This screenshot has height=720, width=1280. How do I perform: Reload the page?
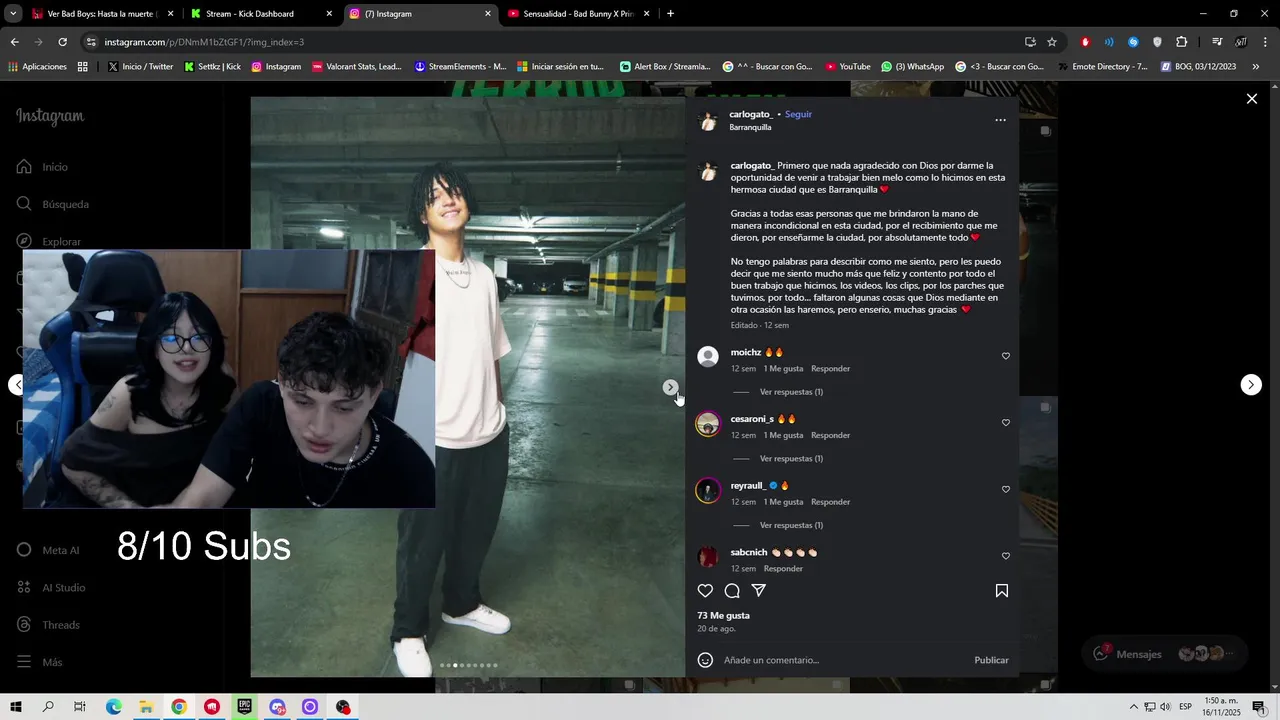point(62,42)
